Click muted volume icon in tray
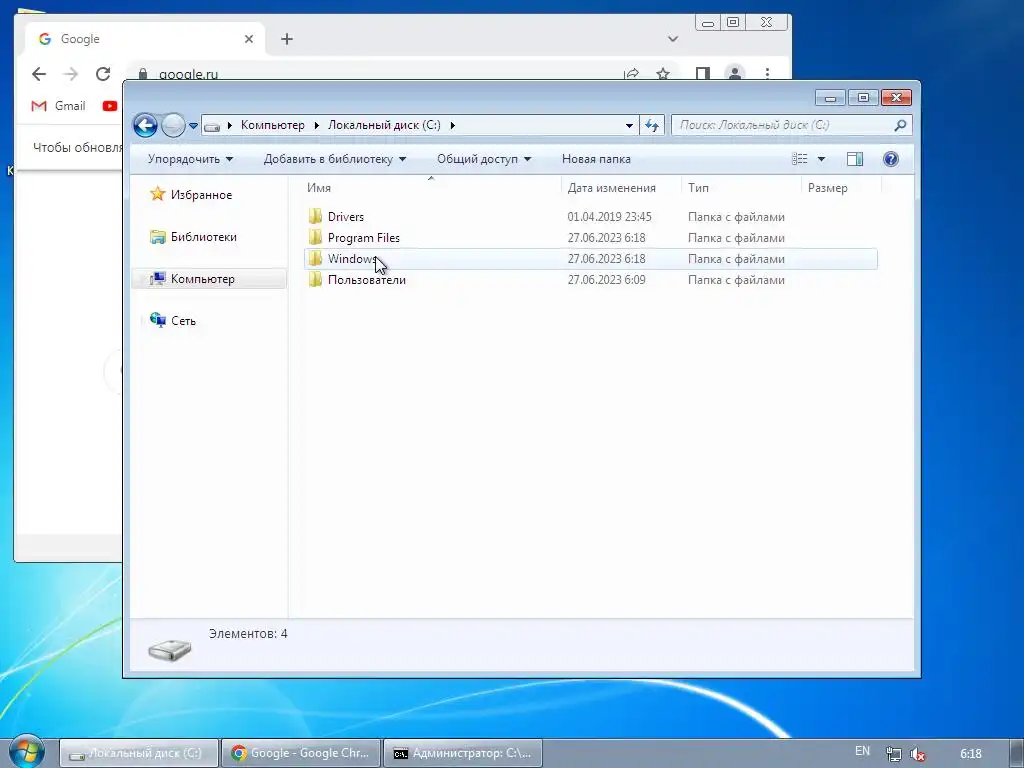The height and width of the screenshot is (768, 1024). [918, 754]
